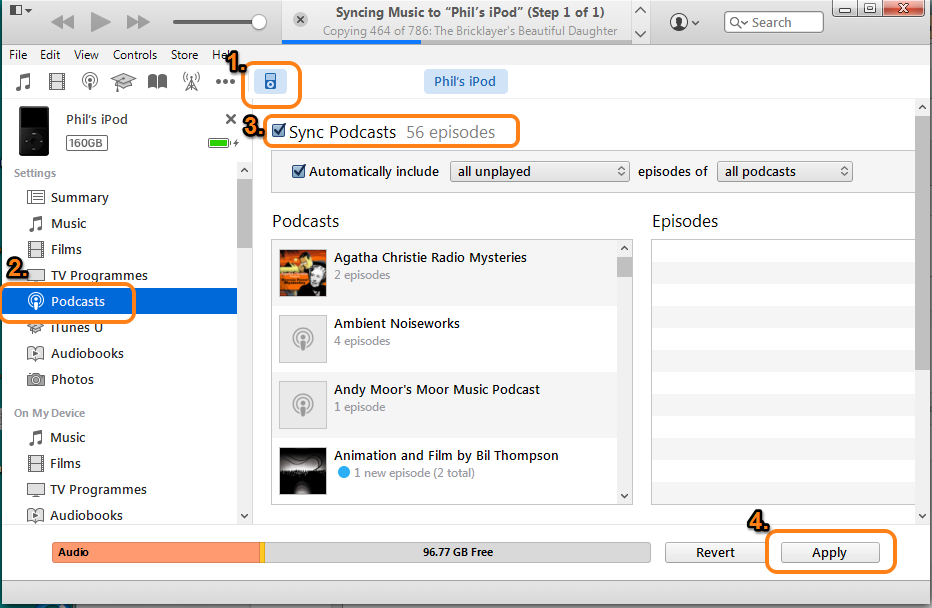Open the Edit menu
Image resolution: width=932 pixels, height=608 pixels.
coord(50,55)
